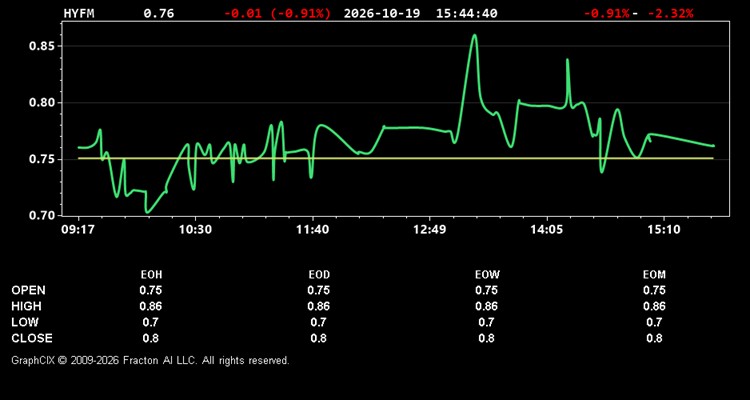Click the EOW OPEN value 0.75
Viewport: 750px width, 400px height.
click(486, 290)
